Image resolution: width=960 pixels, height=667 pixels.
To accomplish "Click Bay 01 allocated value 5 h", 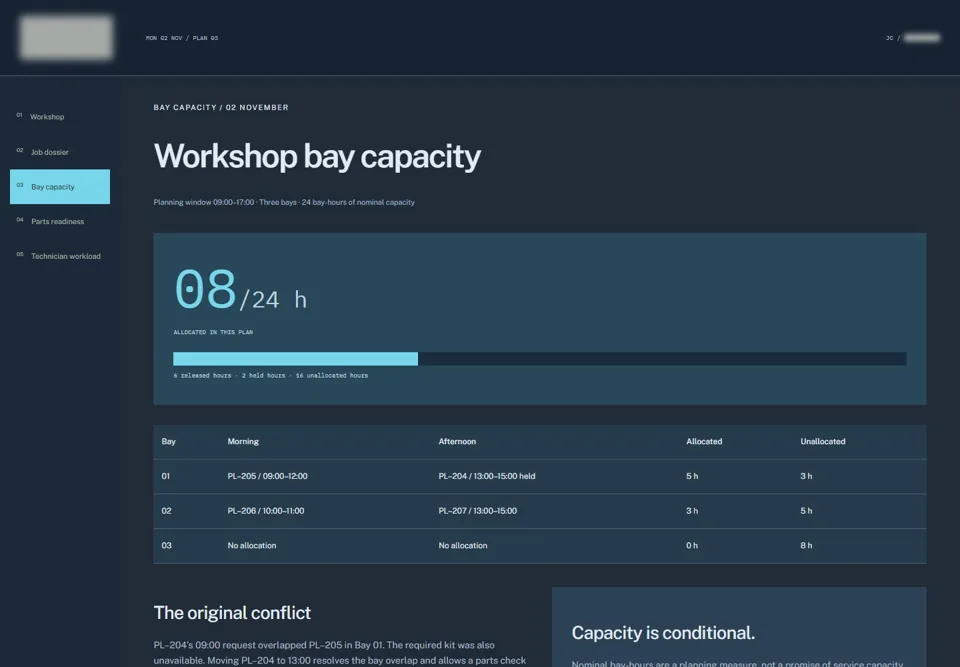I will click(692, 476).
